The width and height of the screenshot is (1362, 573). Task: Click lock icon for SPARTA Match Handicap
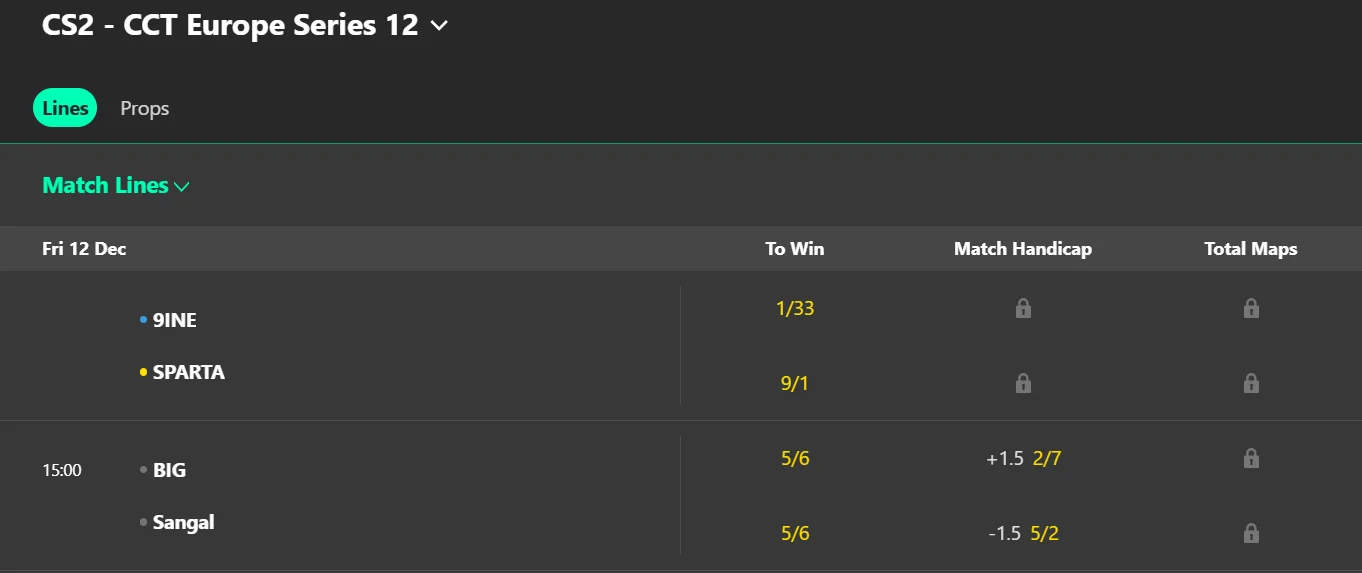tap(1023, 383)
